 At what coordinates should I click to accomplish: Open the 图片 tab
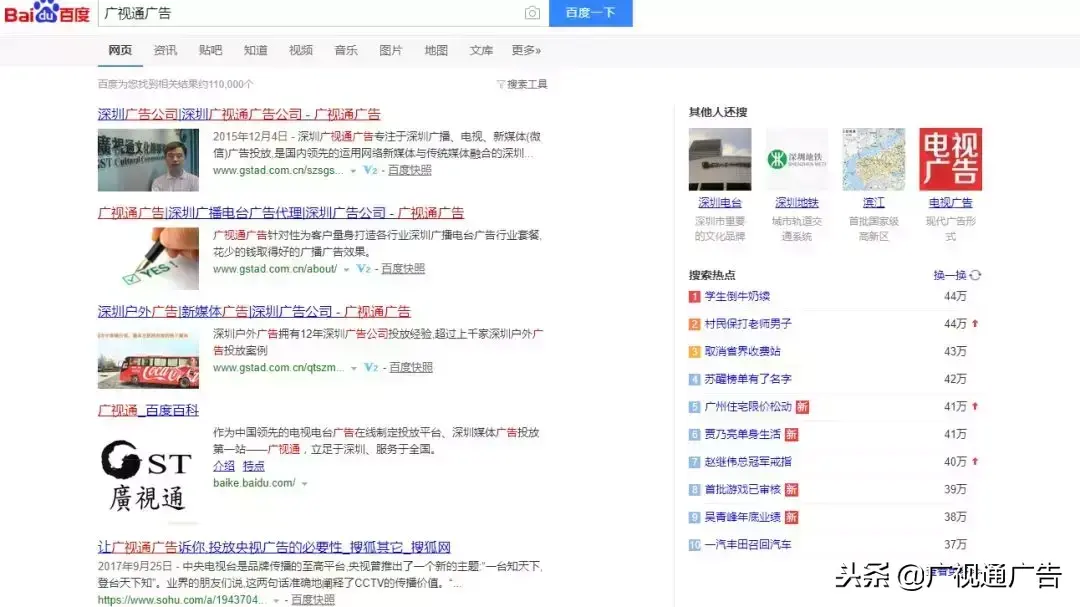coord(391,50)
